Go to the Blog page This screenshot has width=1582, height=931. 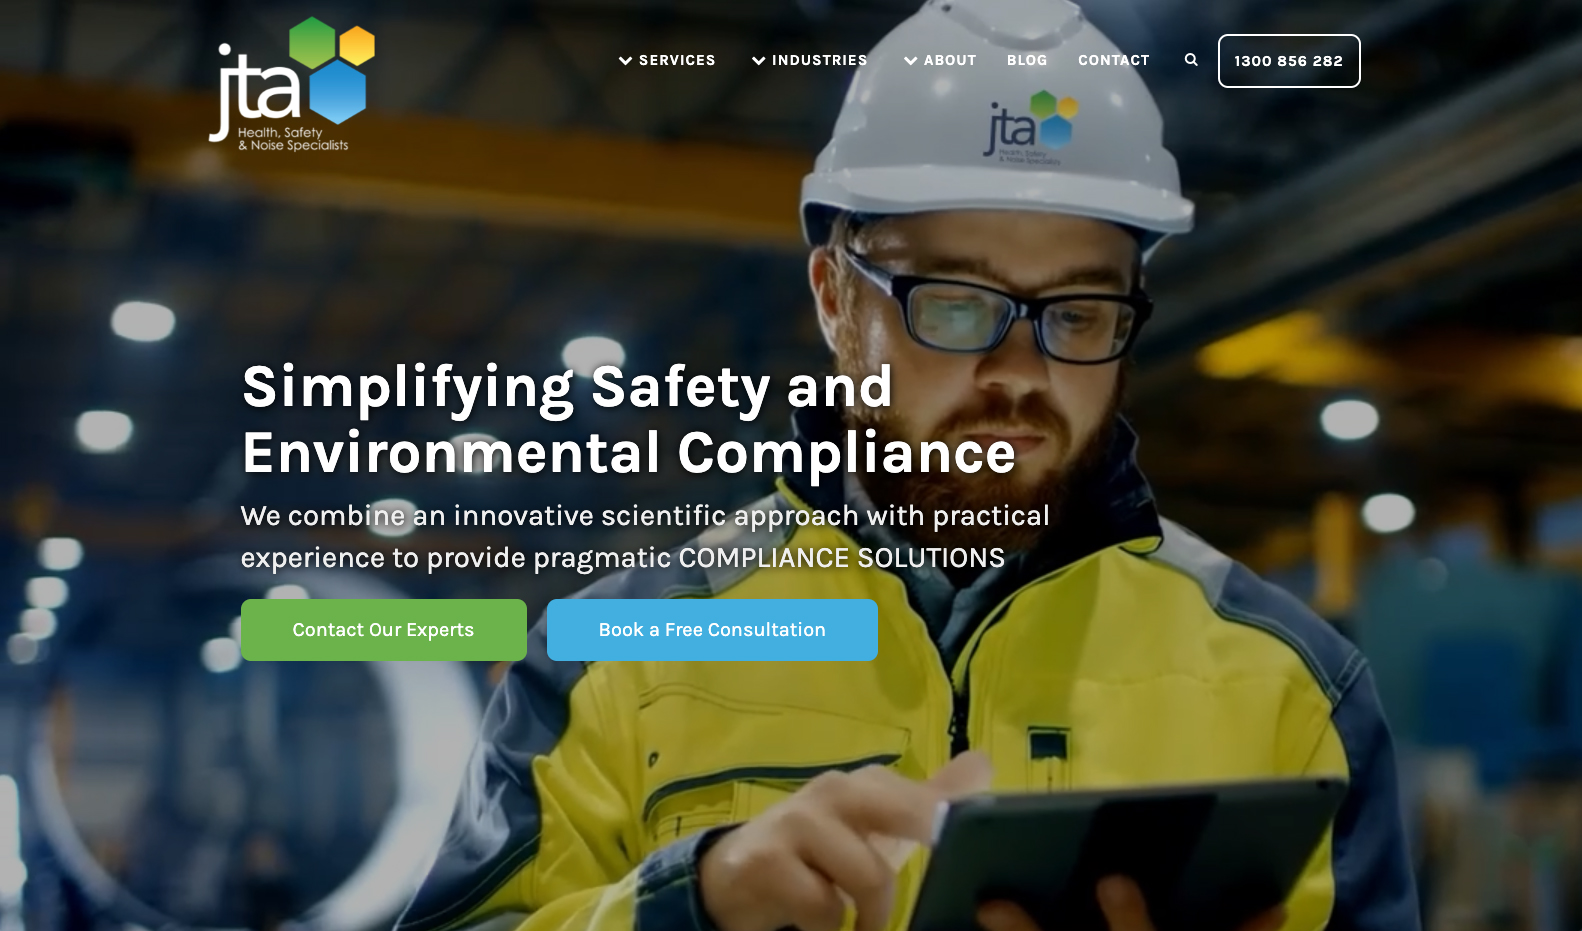(x=1027, y=60)
